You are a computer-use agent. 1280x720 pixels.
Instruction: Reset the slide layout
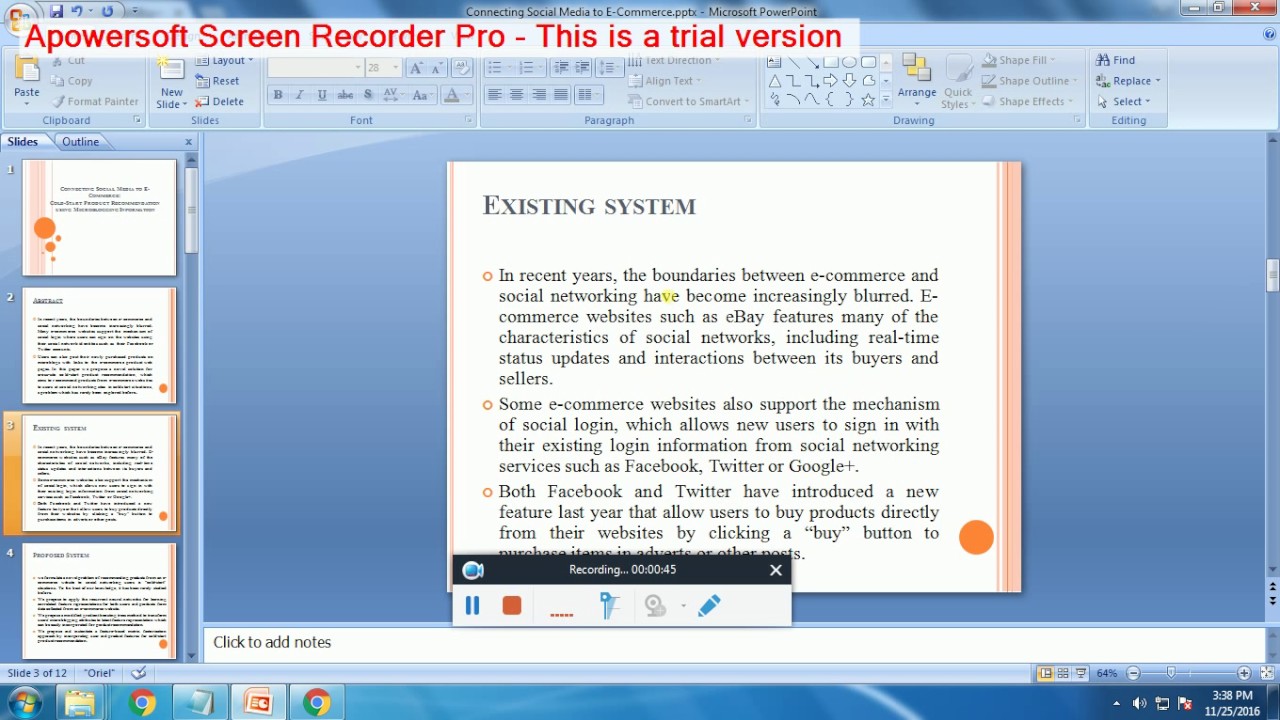pos(217,81)
